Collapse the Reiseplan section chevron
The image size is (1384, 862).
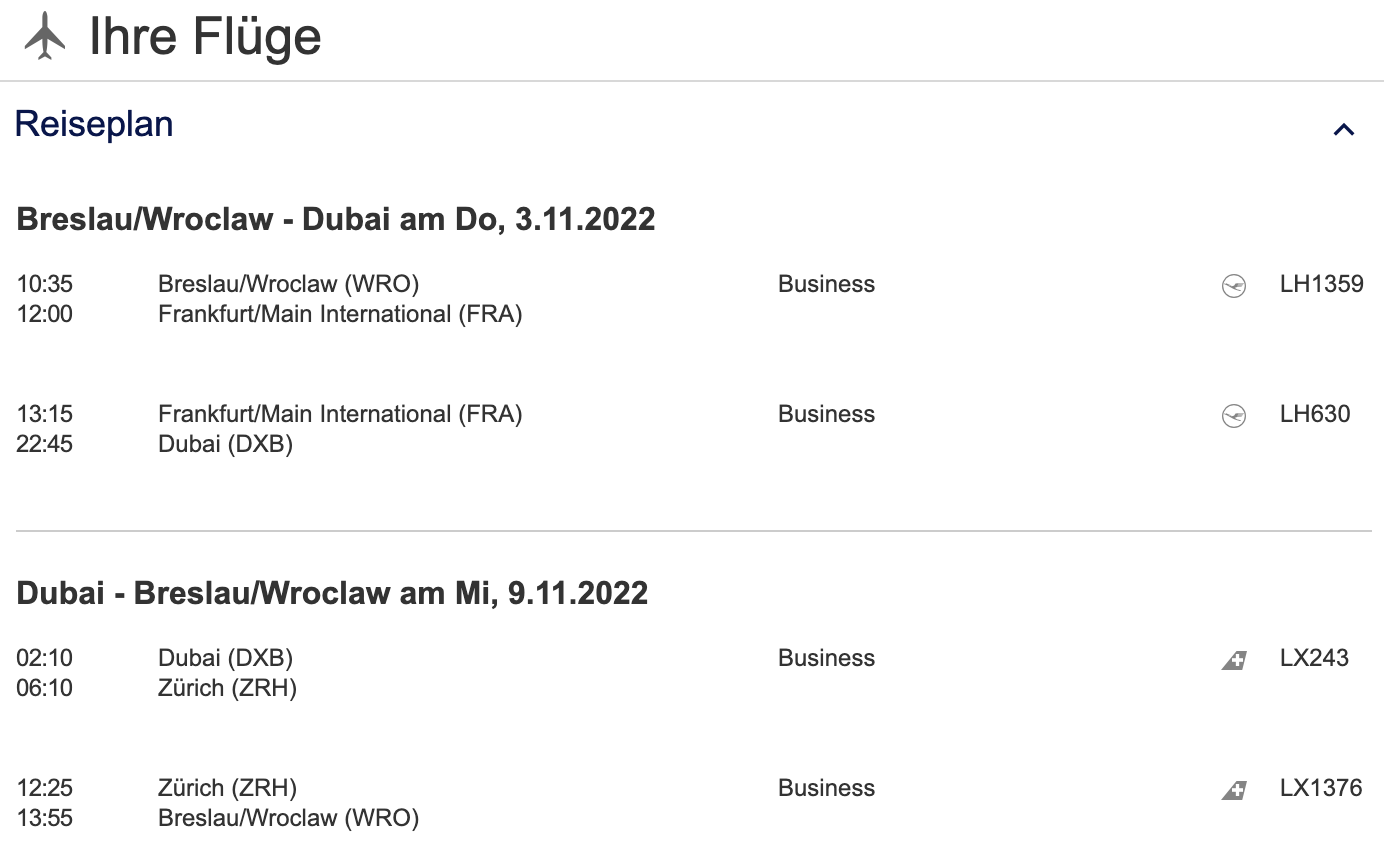pyautogui.click(x=1344, y=129)
